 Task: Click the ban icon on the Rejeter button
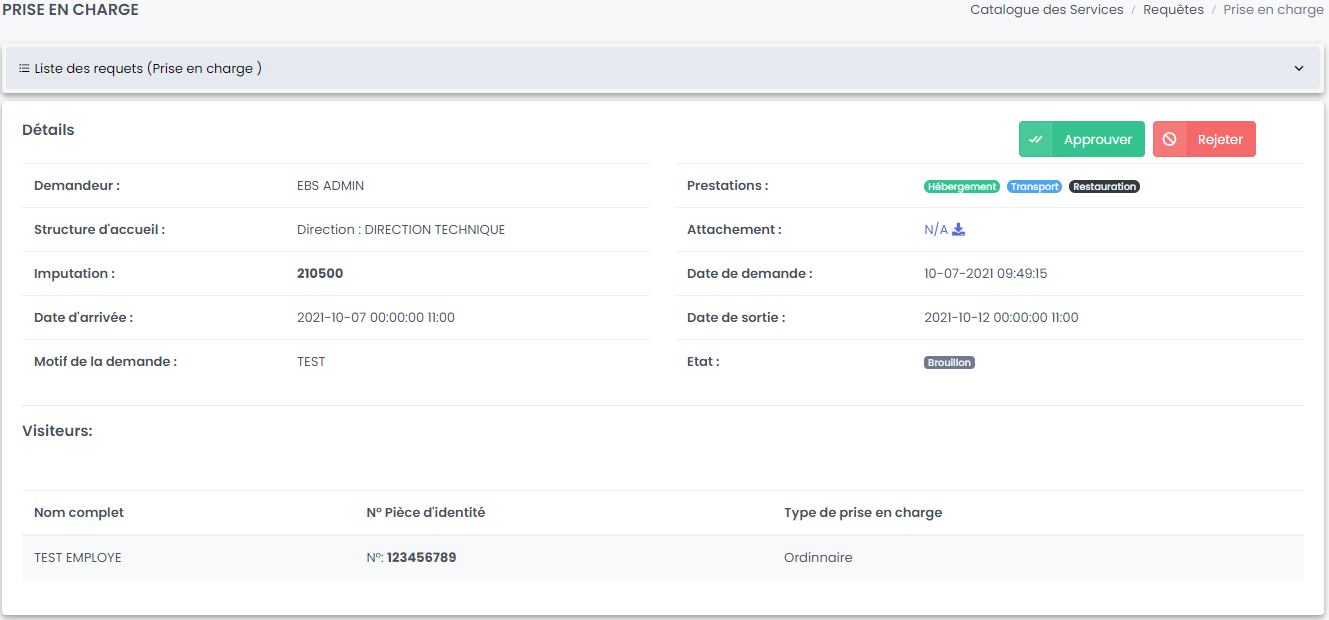(x=1169, y=140)
